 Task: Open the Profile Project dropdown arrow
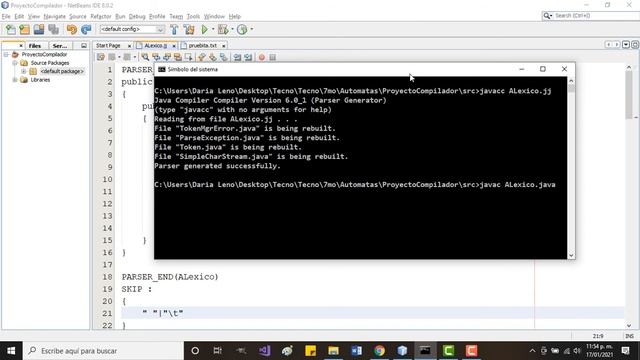click(251, 29)
